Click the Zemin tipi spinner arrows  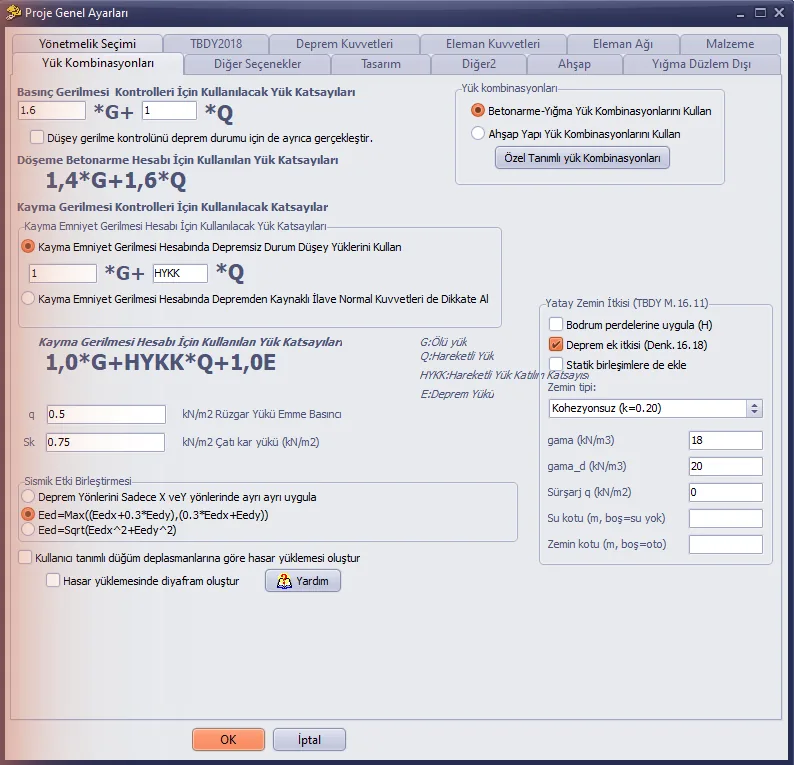[754, 408]
